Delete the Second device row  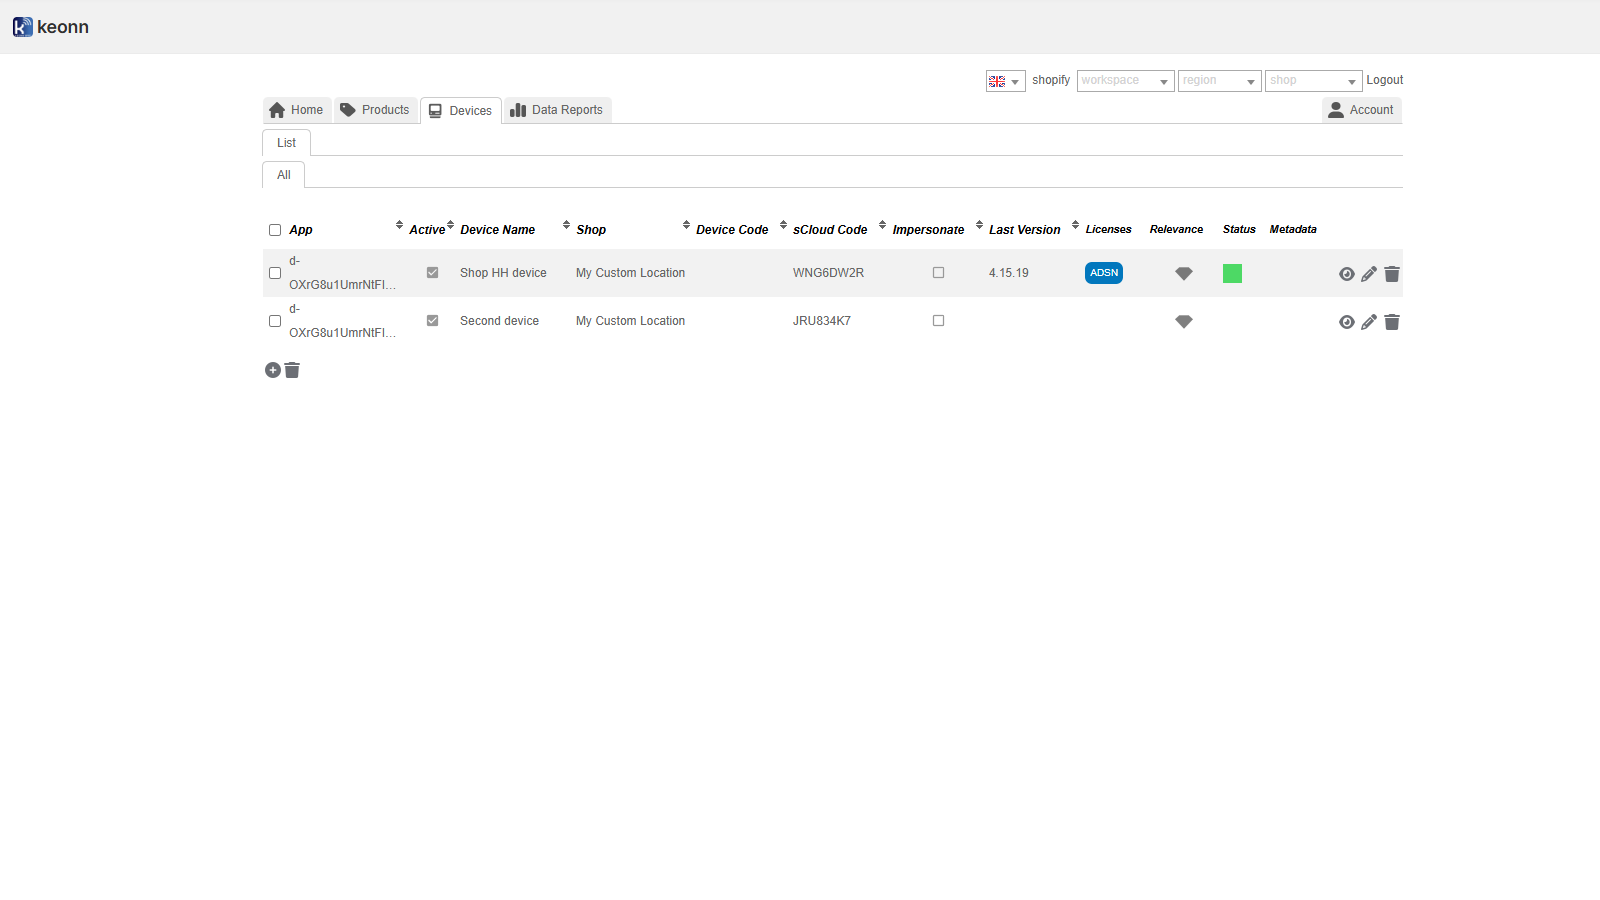click(x=1392, y=322)
